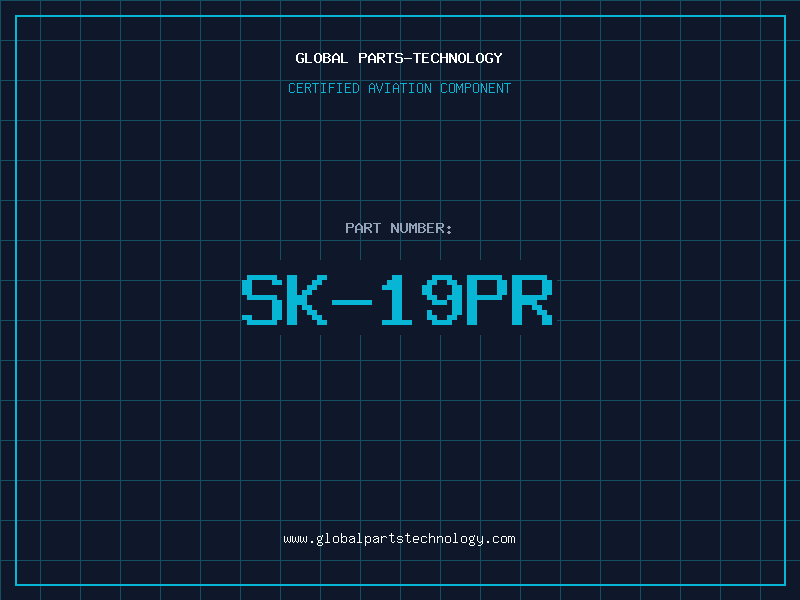This screenshot has width=800, height=600.
Task: Select the CERTIFIED AVIATION COMPONENT subtitle
Action: point(399,88)
